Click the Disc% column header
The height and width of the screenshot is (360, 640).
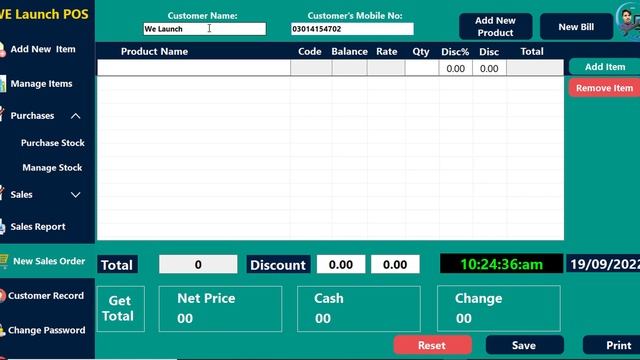click(455, 52)
